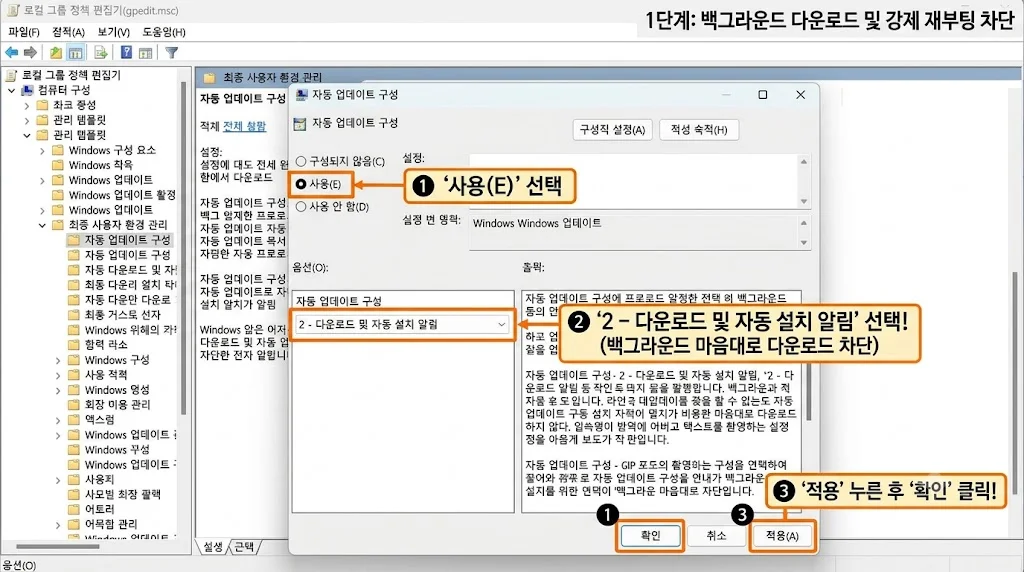Click the supported-on box scroll-up arrow
Image resolution: width=1024 pixels, height=572 pixels.
pyautogui.click(x=804, y=223)
